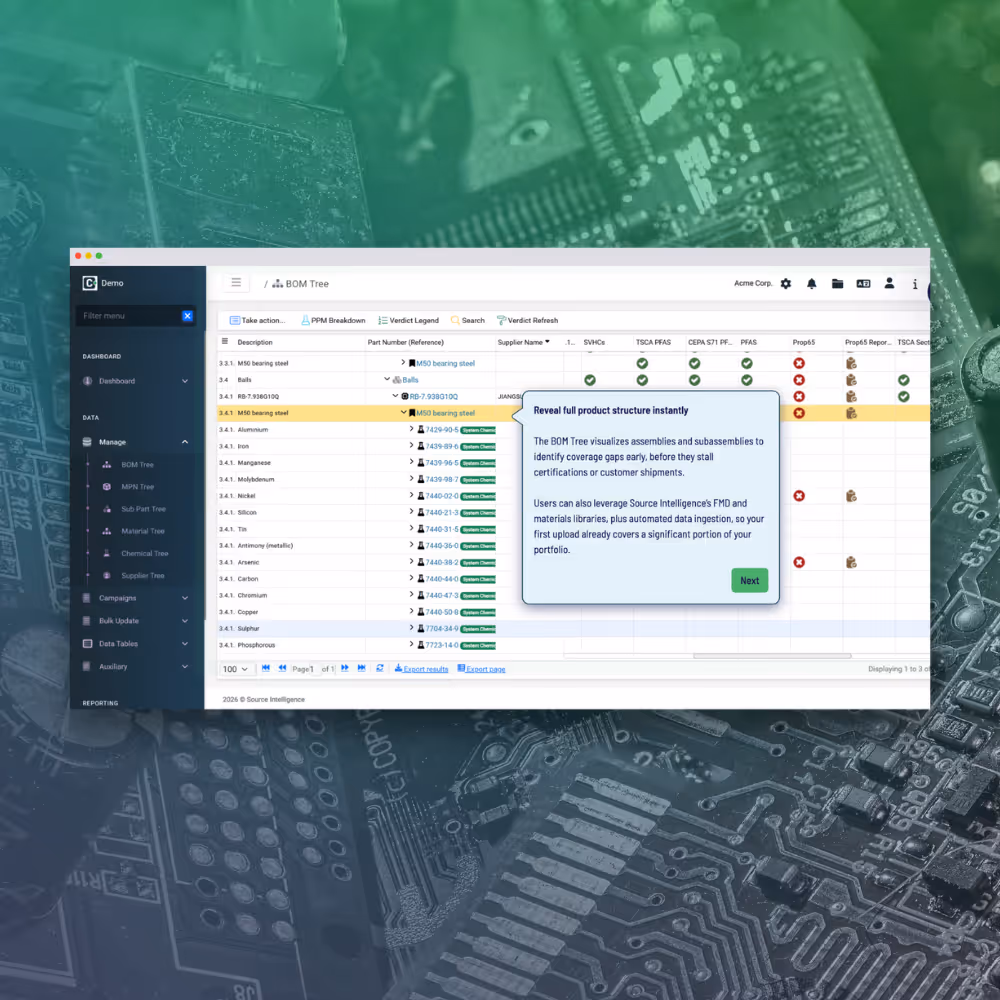Click SVHCs green check in Balls row
Screen dimensions: 1000x1000
tap(590, 380)
